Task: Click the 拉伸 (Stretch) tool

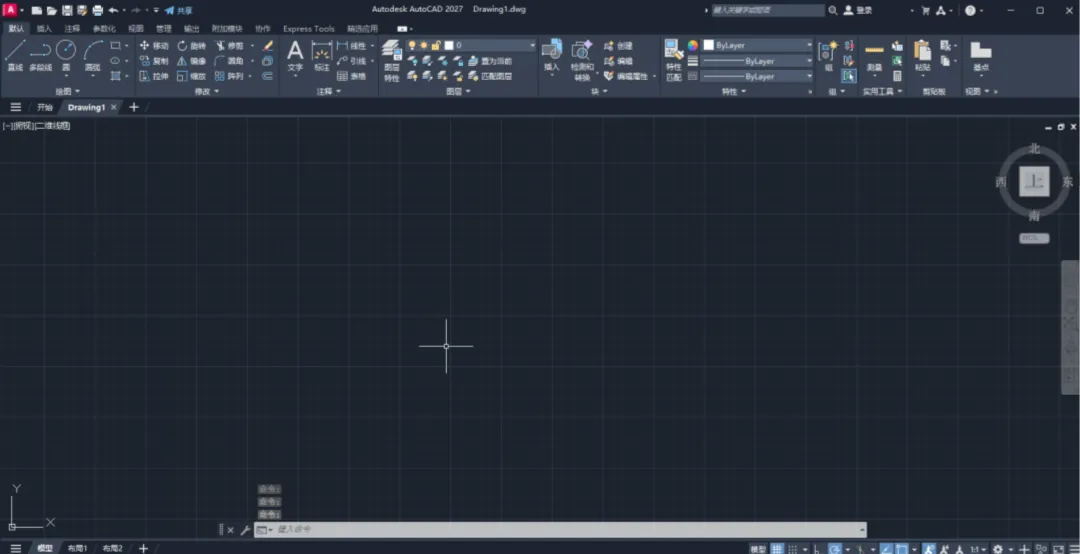Action: click(x=154, y=76)
